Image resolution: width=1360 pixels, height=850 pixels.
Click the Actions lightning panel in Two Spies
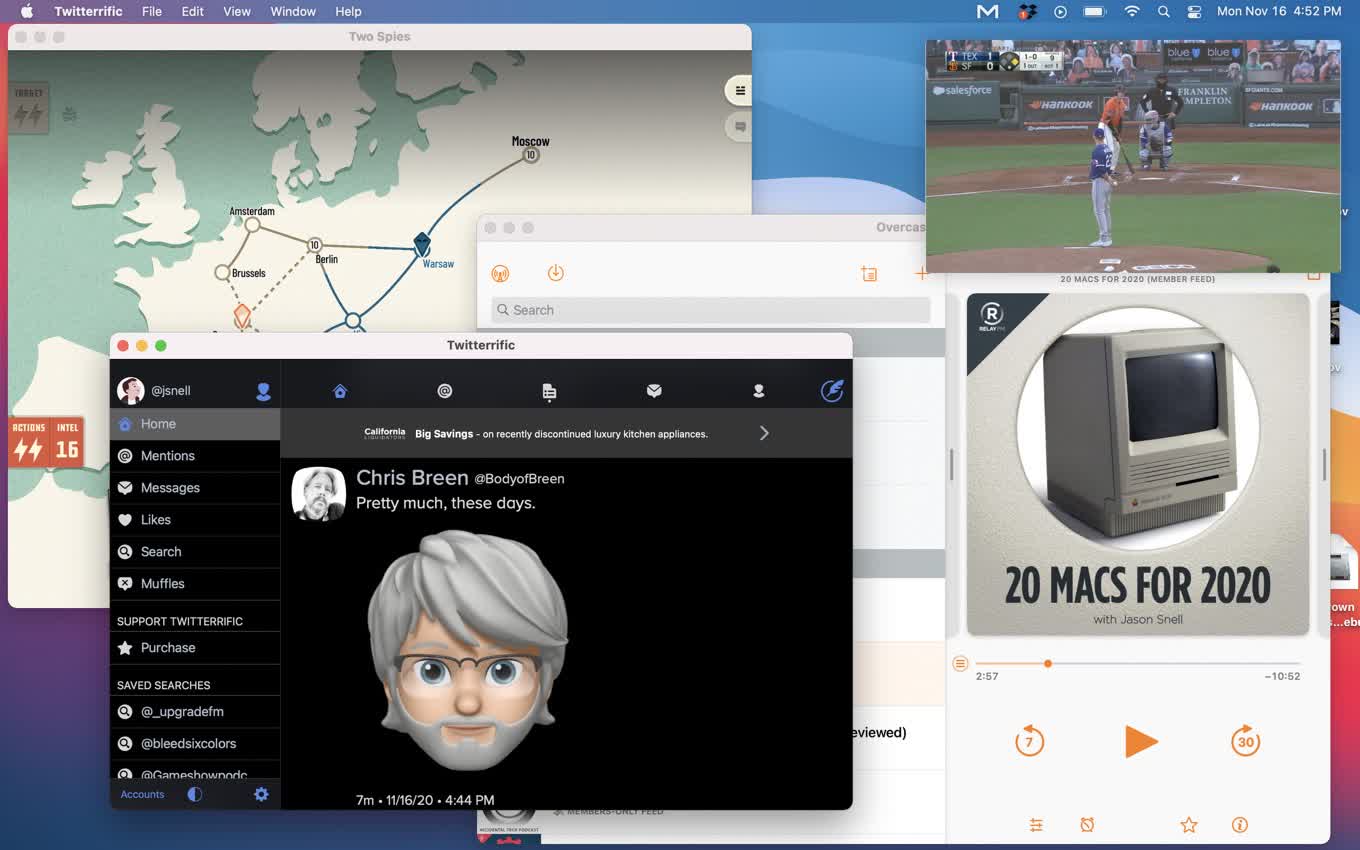(x=28, y=443)
